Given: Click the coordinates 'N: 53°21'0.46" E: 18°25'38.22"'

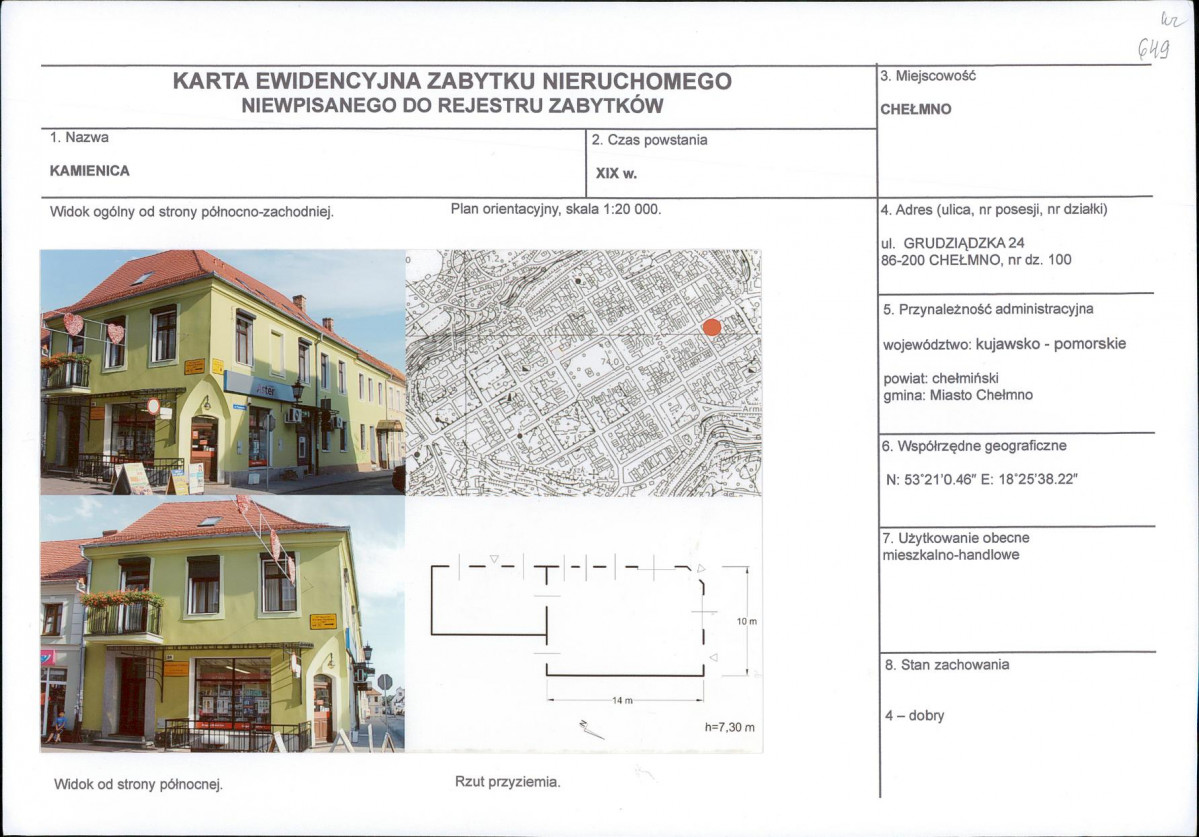Looking at the screenshot, I should coord(982,480).
